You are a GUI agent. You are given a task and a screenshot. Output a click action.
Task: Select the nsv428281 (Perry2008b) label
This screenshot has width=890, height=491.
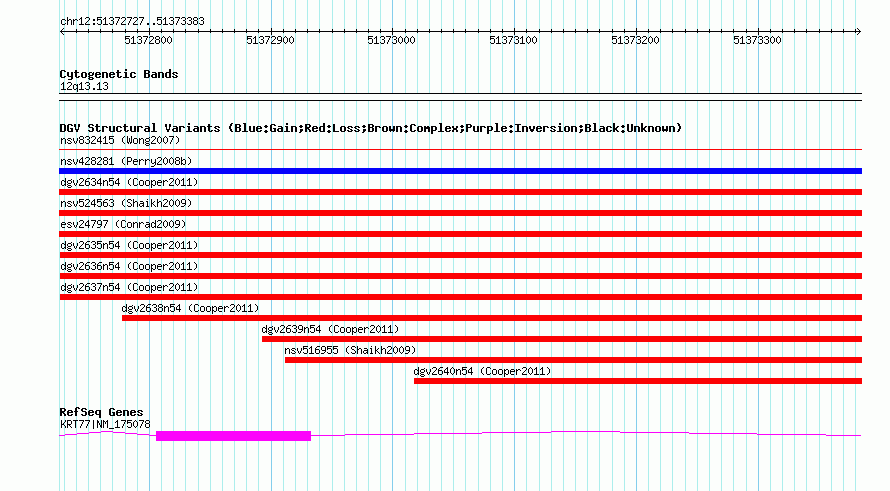click(126, 161)
